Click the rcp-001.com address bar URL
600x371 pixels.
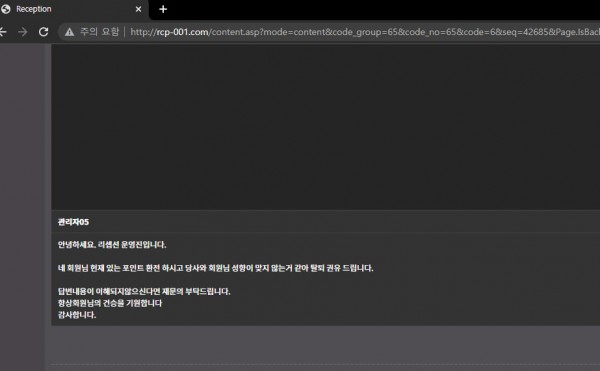click(x=364, y=32)
